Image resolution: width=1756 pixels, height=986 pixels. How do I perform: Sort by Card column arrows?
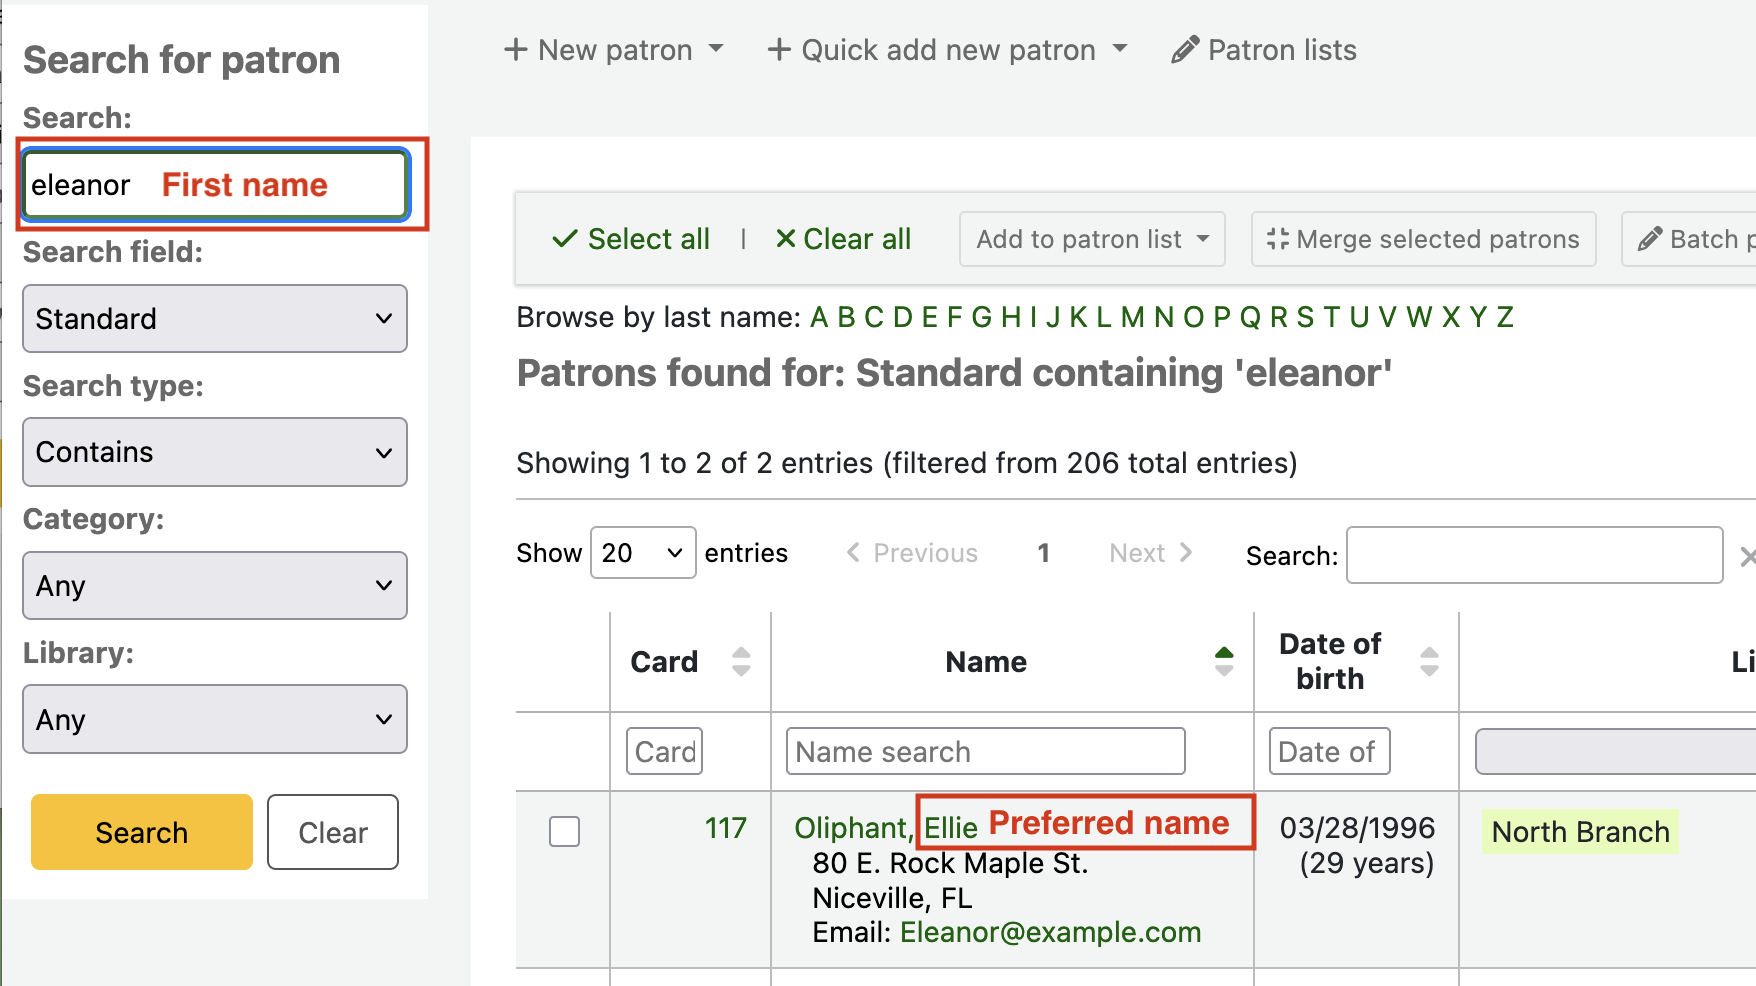click(741, 661)
